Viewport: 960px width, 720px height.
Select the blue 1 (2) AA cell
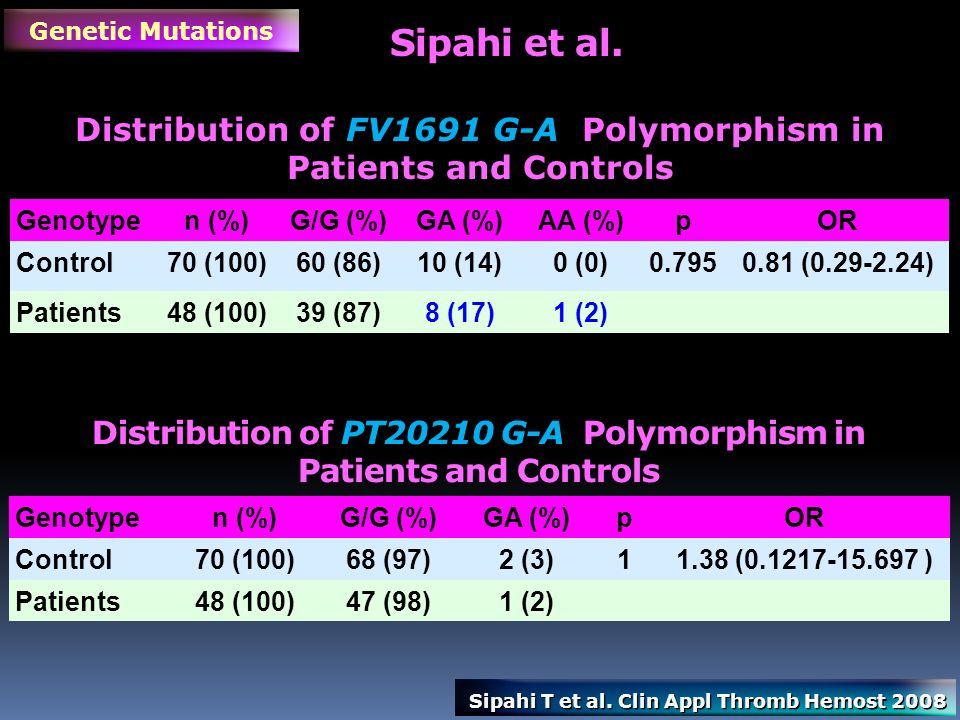click(580, 313)
